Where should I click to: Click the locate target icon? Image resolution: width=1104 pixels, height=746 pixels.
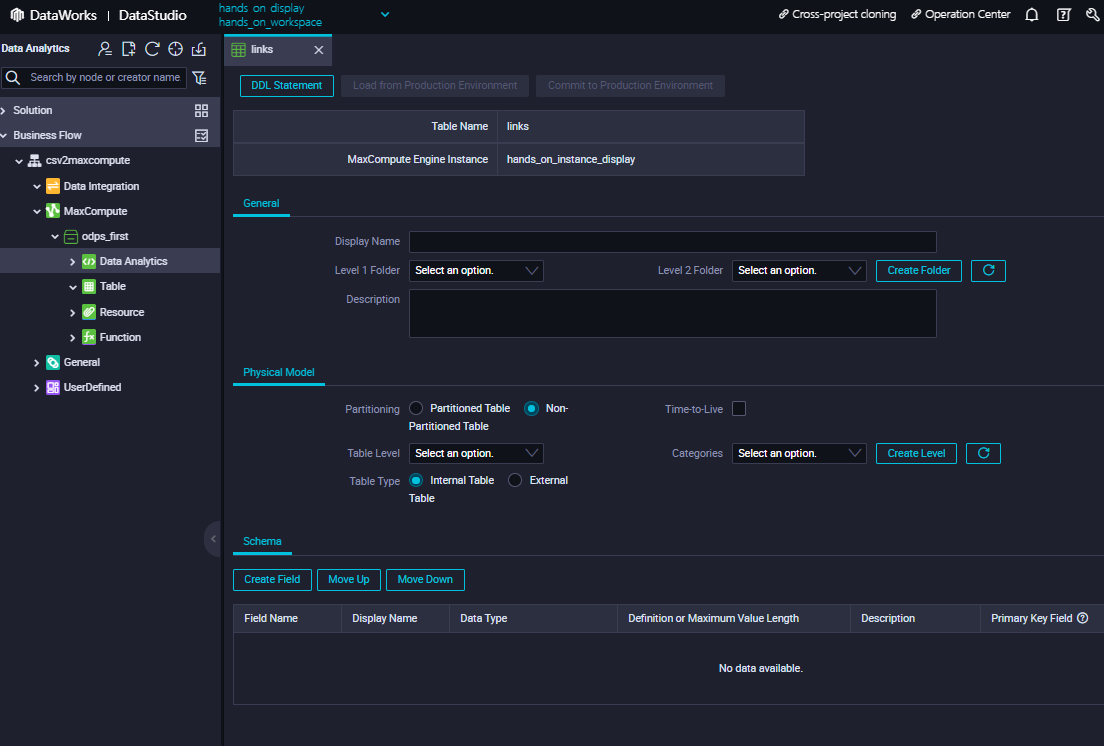pyautogui.click(x=175, y=49)
